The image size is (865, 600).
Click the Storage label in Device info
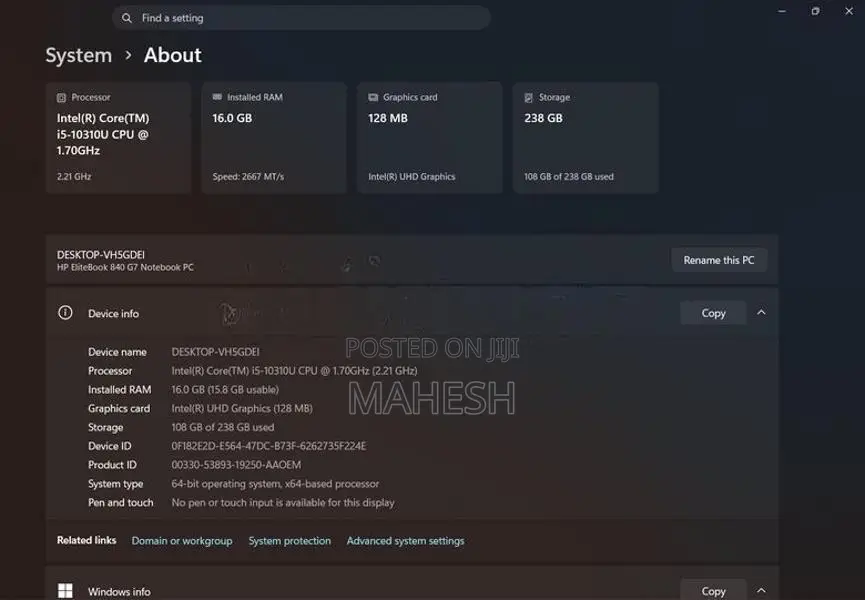pos(105,427)
